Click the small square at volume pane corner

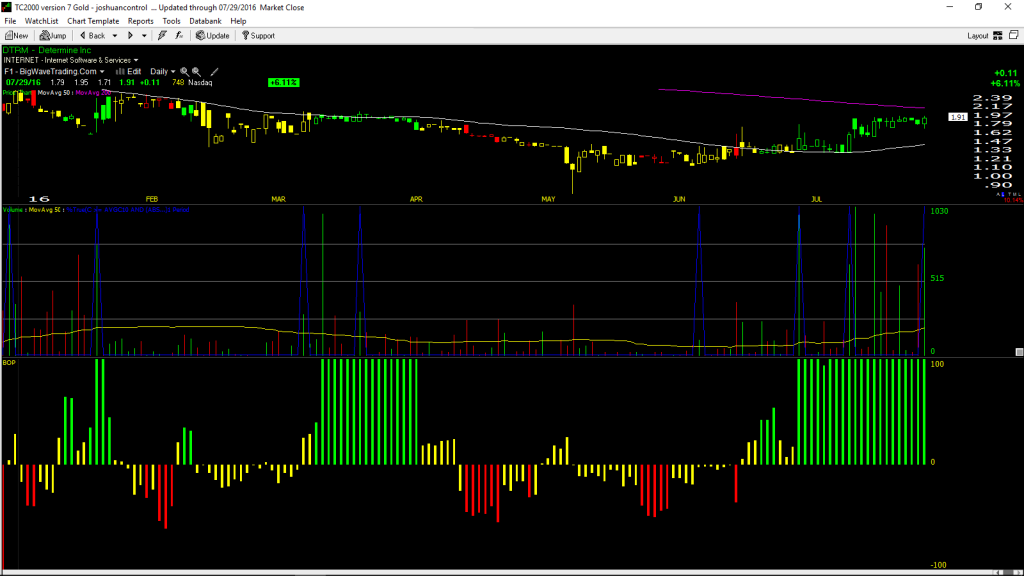pyautogui.click(x=1019, y=352)
